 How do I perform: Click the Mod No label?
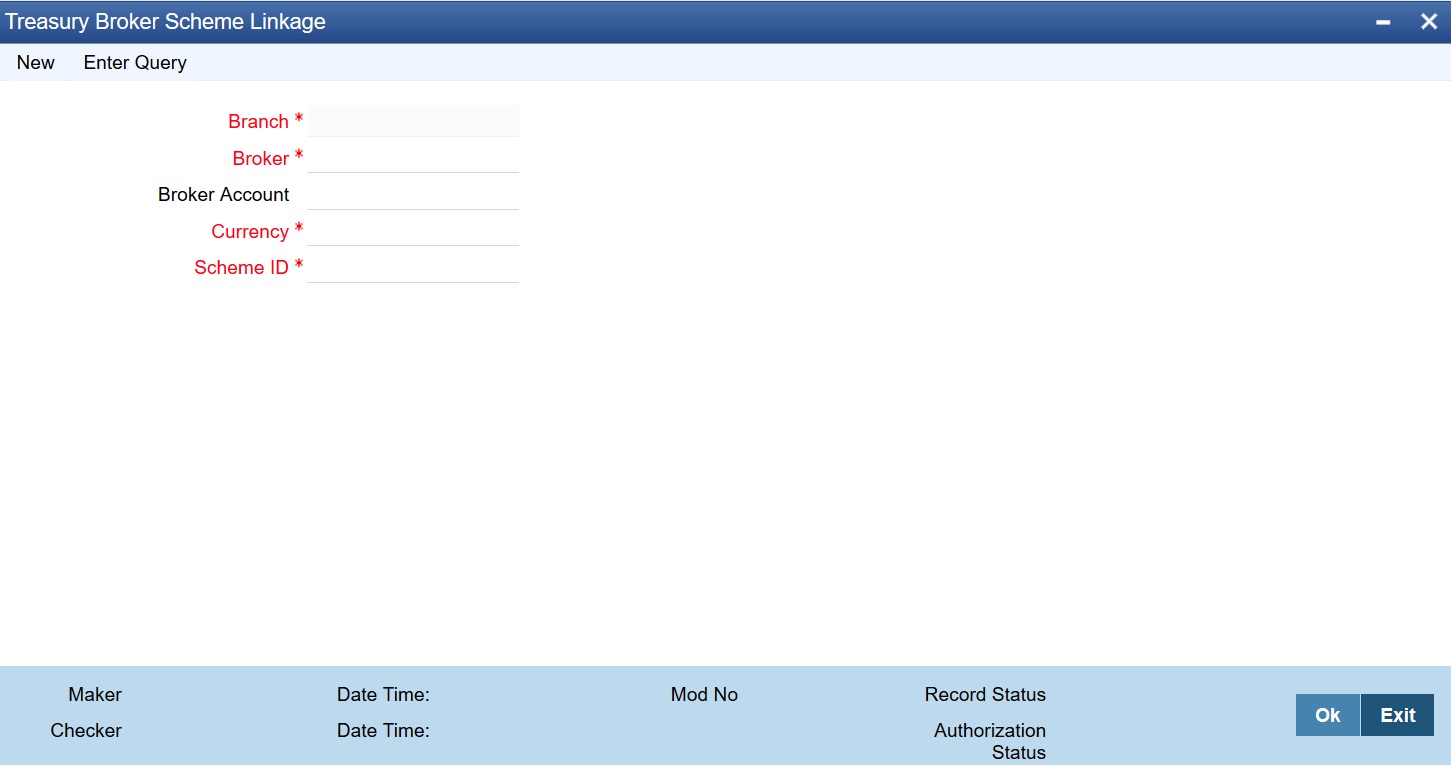tap(704, 694)
